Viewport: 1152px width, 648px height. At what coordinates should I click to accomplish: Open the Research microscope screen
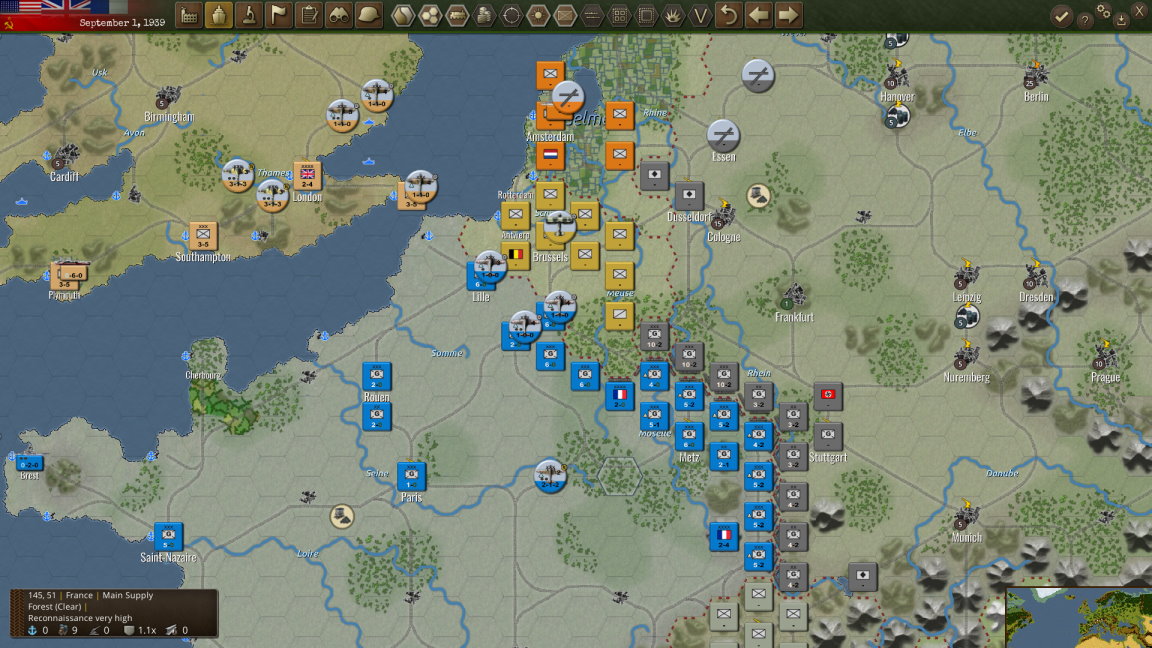[x=249, y=15]
